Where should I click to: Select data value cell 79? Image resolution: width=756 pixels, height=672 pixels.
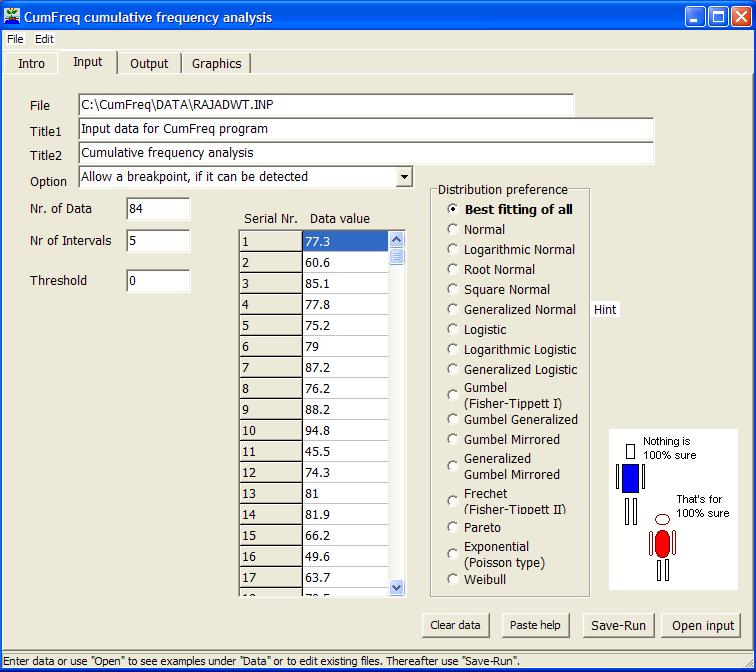click(x=345, y=346)
